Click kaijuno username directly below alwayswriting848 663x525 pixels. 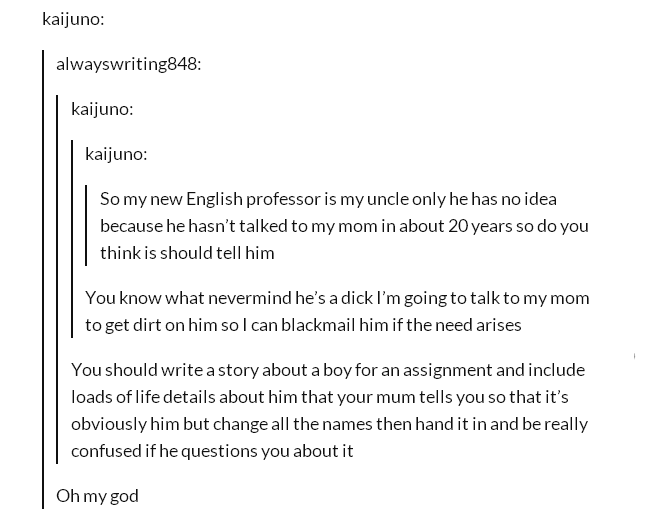[100, 109]
